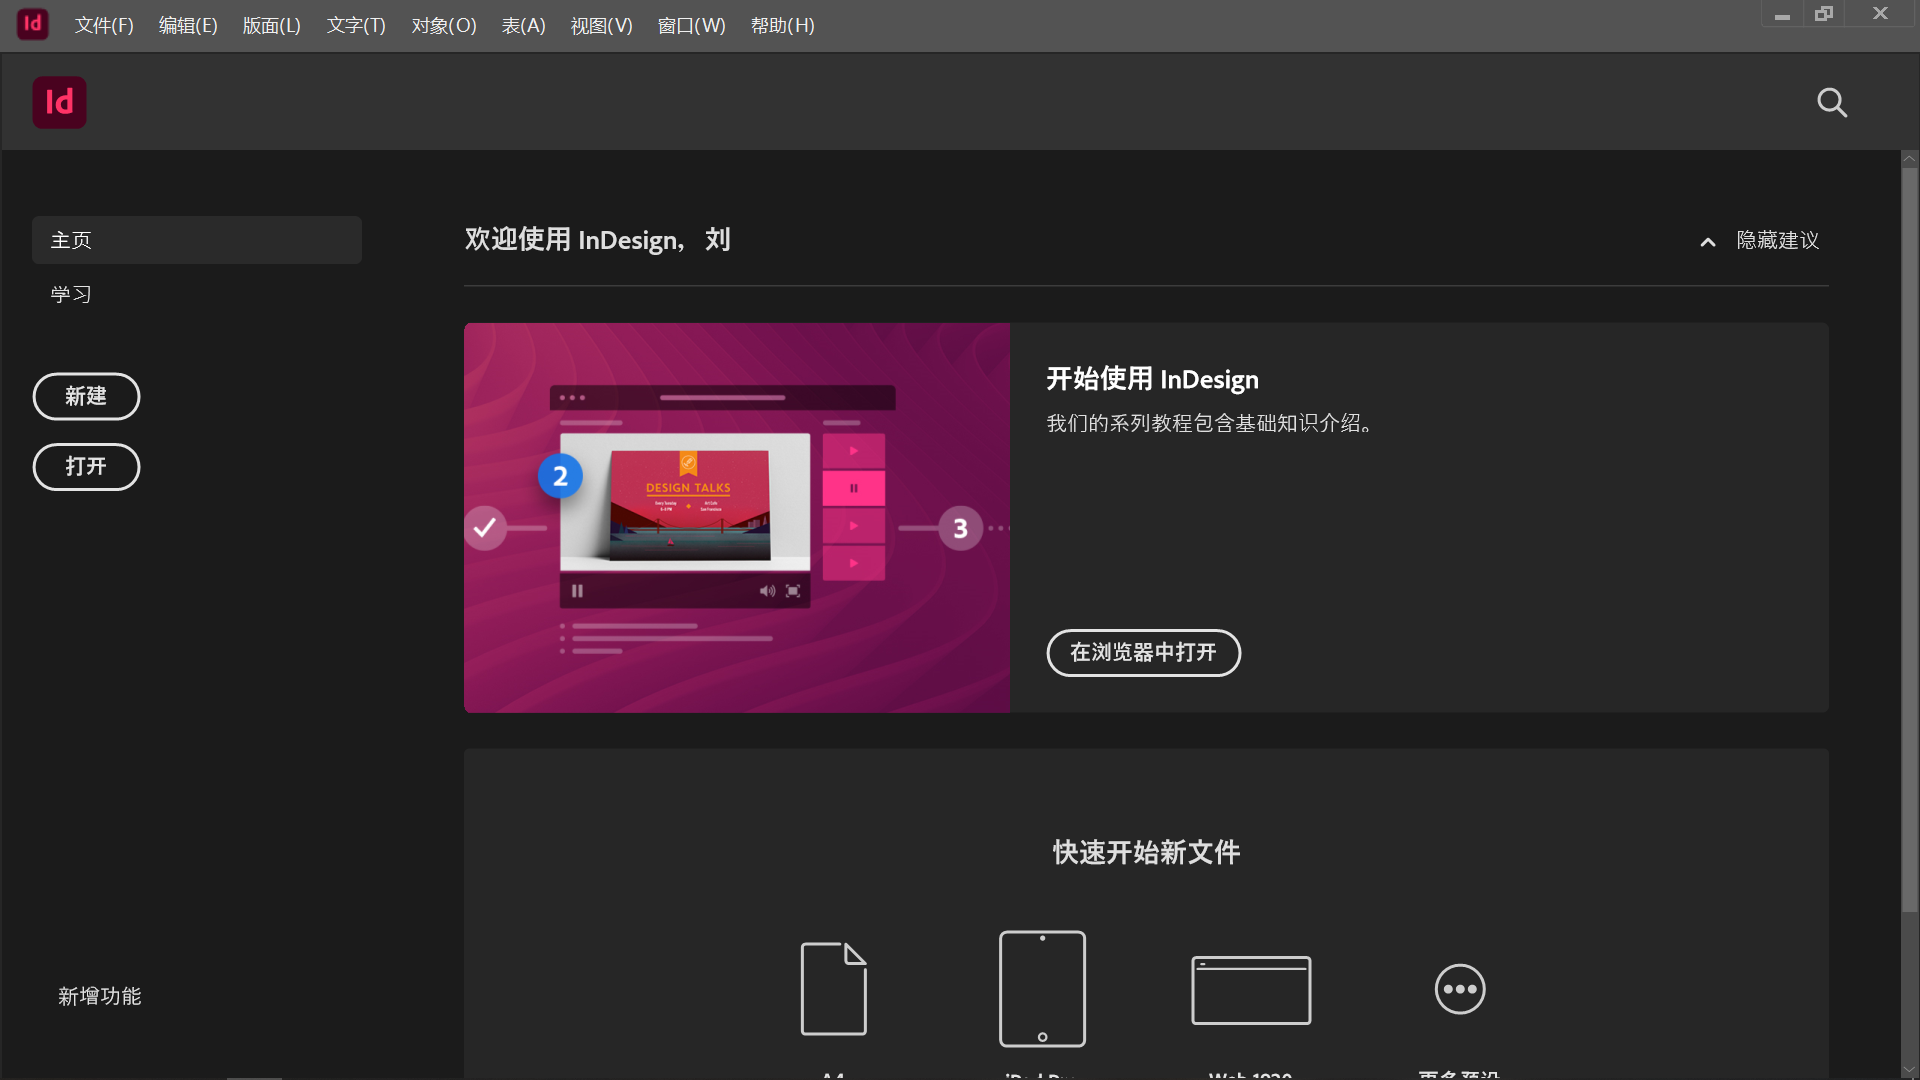Image resolution: width=1920 pixels, height=1080 pixels.
Task: Open the 对象(O) menu
Action: pyautogui.click(x=444, y=26)
